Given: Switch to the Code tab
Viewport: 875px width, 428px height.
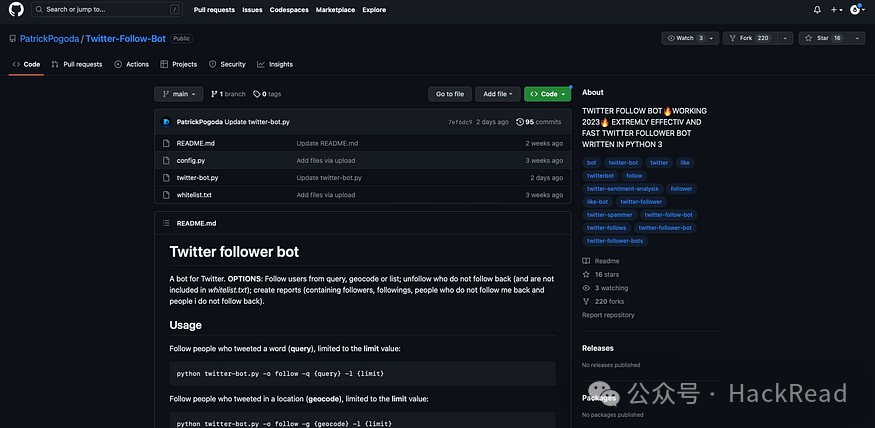Looking at the screenshot, I should [x=26, y=64].
